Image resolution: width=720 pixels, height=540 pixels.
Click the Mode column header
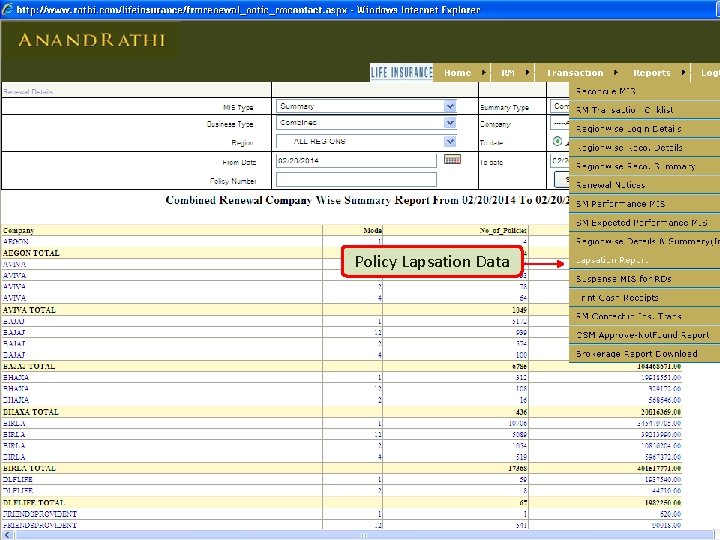coord(372,231)
